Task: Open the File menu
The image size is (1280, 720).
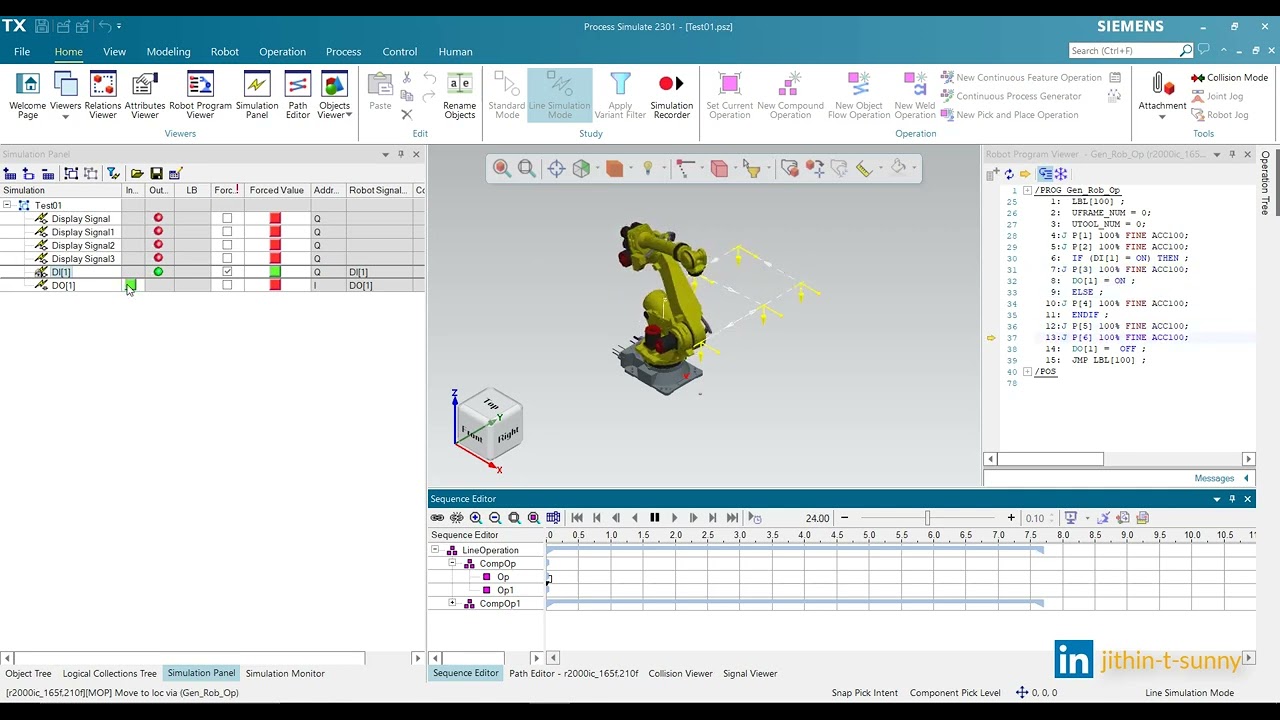Action: pos(22,52)
